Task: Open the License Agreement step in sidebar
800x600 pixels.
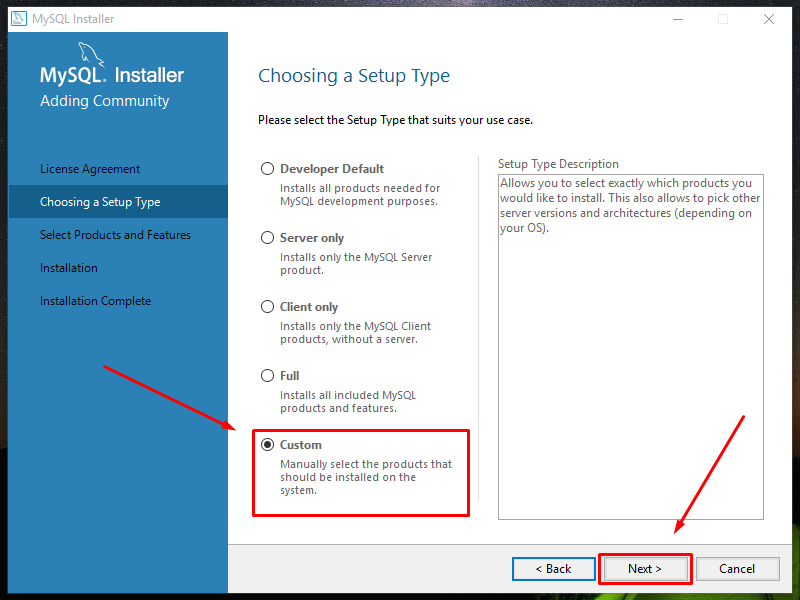Action: tap(90, 169)
